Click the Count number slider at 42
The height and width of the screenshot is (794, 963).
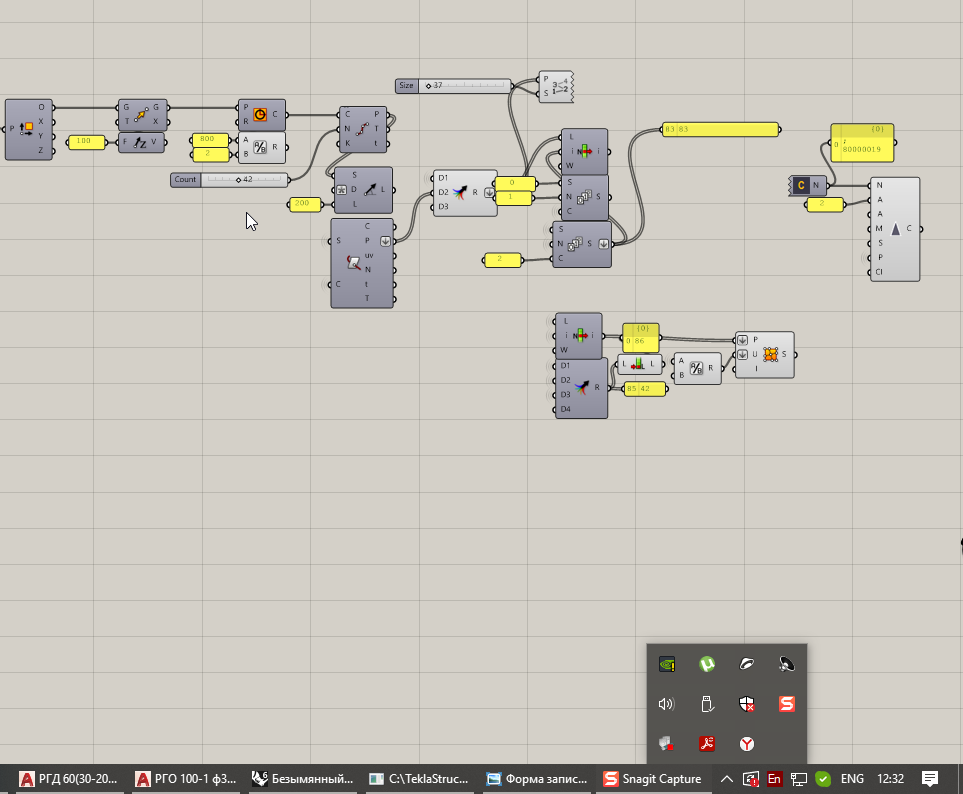(230, 180)
